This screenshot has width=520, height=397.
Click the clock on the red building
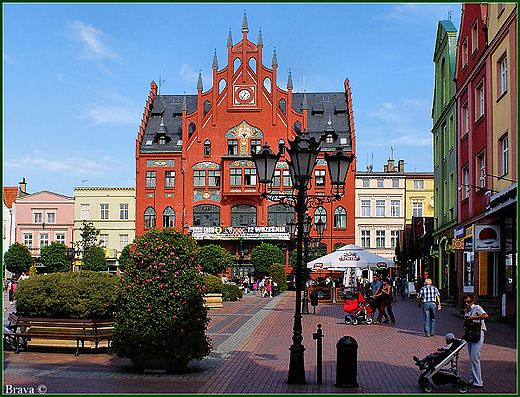pos(244,95)
